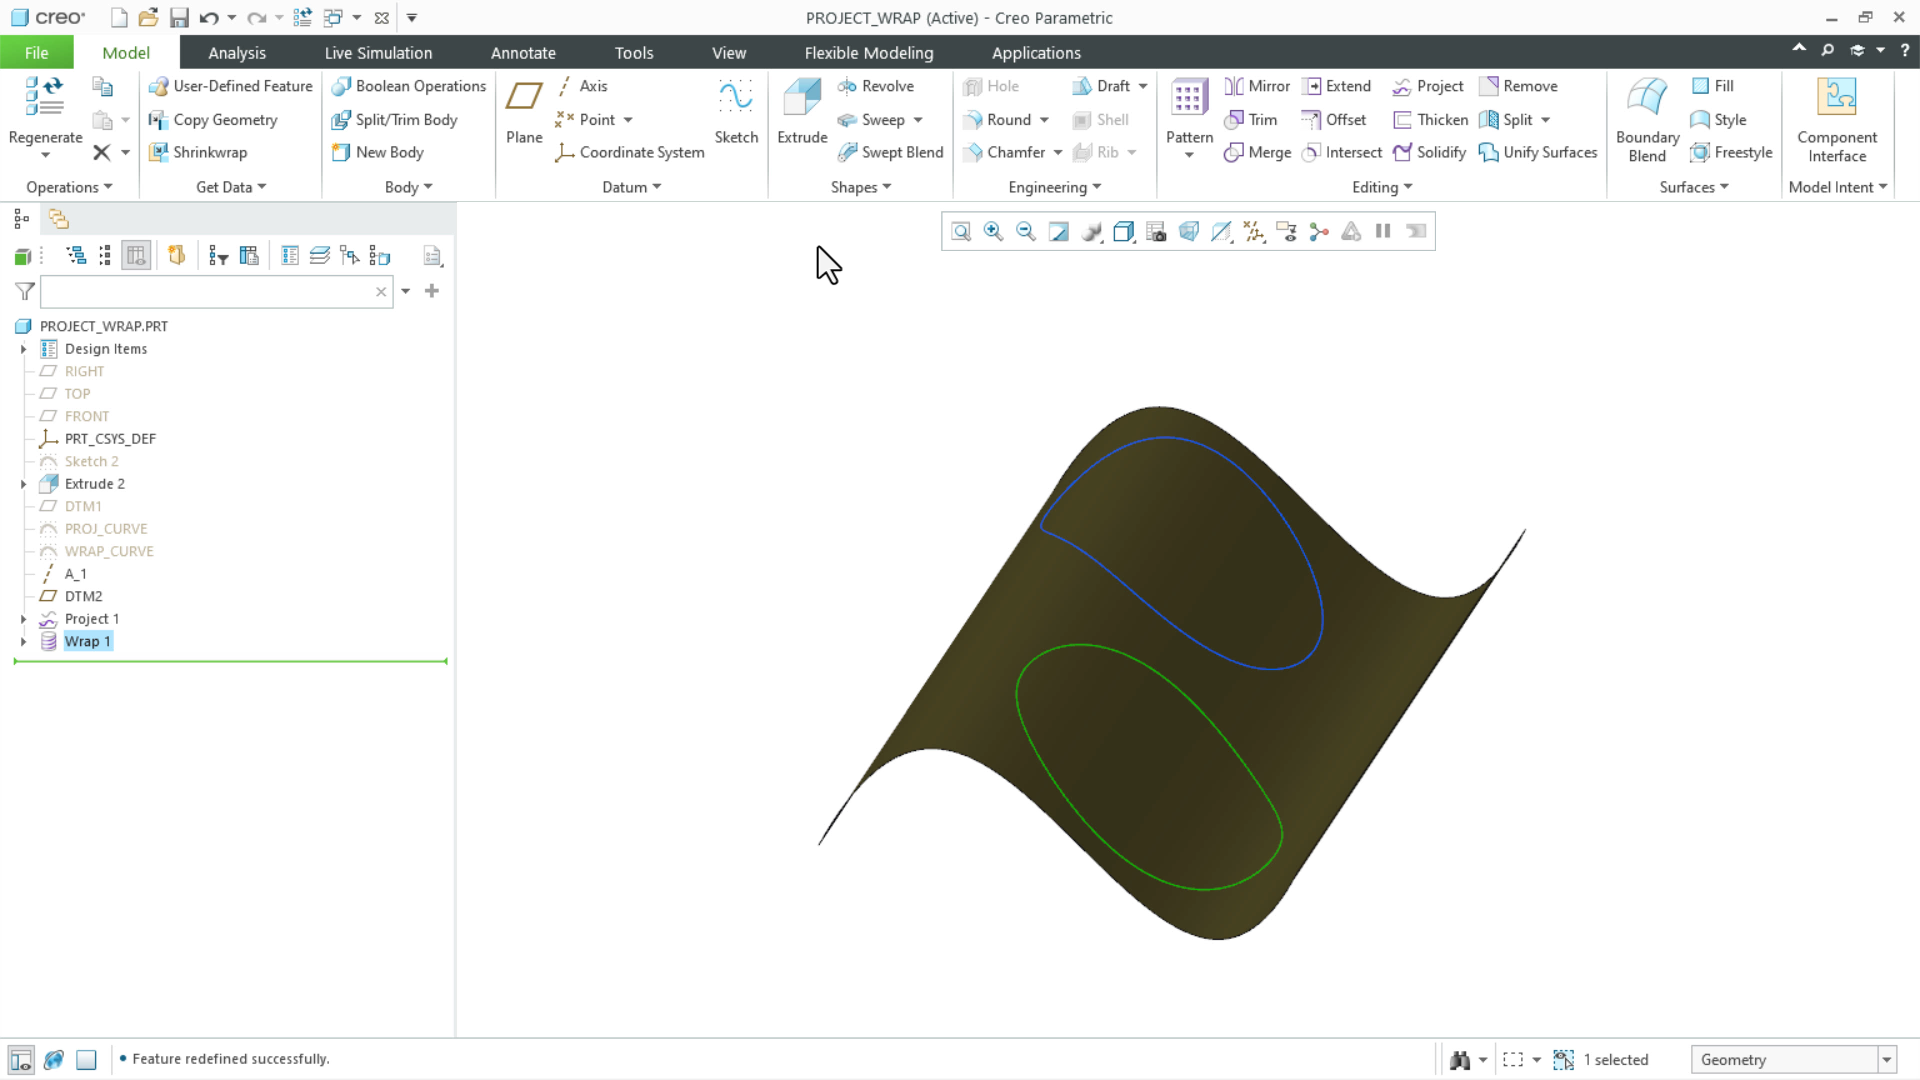Select the Revolve tool
The image size is (1920, 1080).
click(876, 86)
